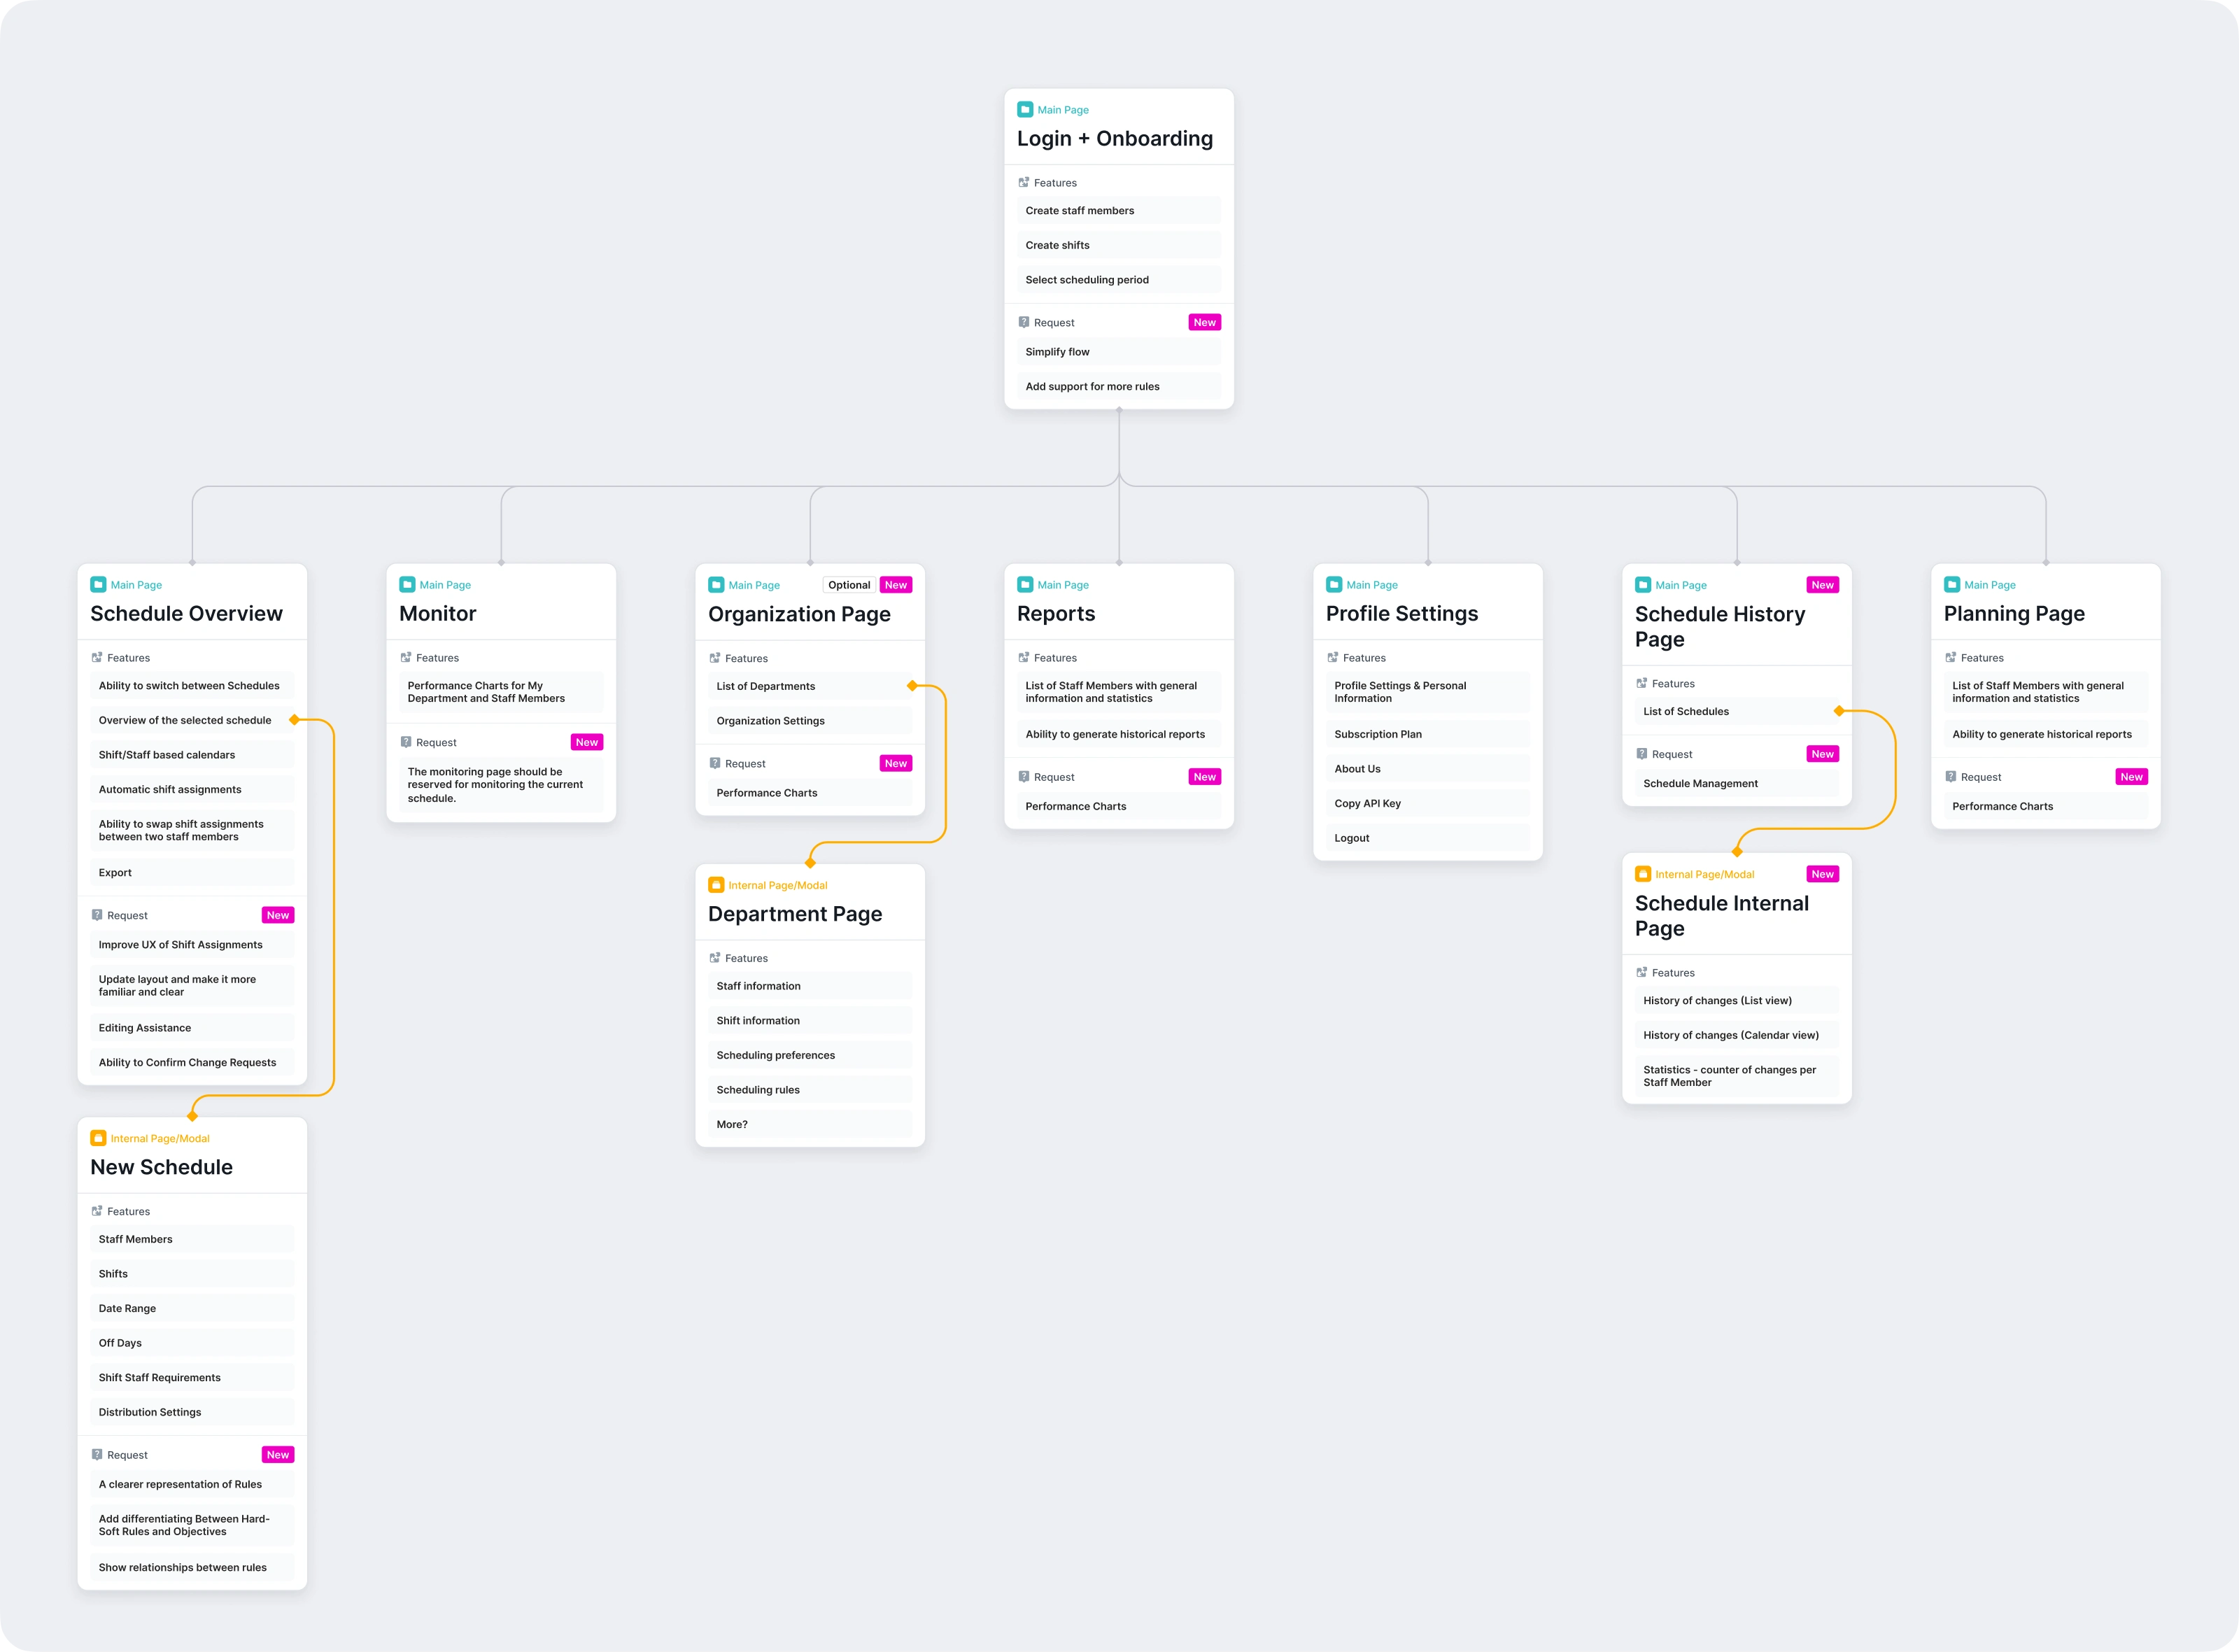Click the orange modal icon on New Schedule card

(x=98, y=1138)
